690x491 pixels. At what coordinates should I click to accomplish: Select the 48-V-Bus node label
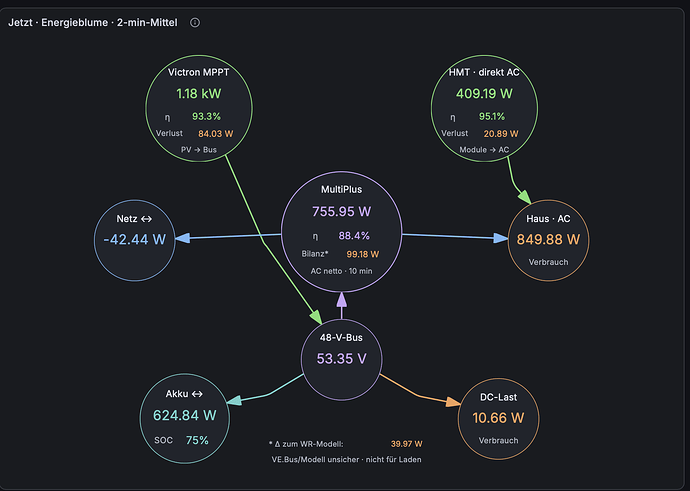(x=341, y=338)
